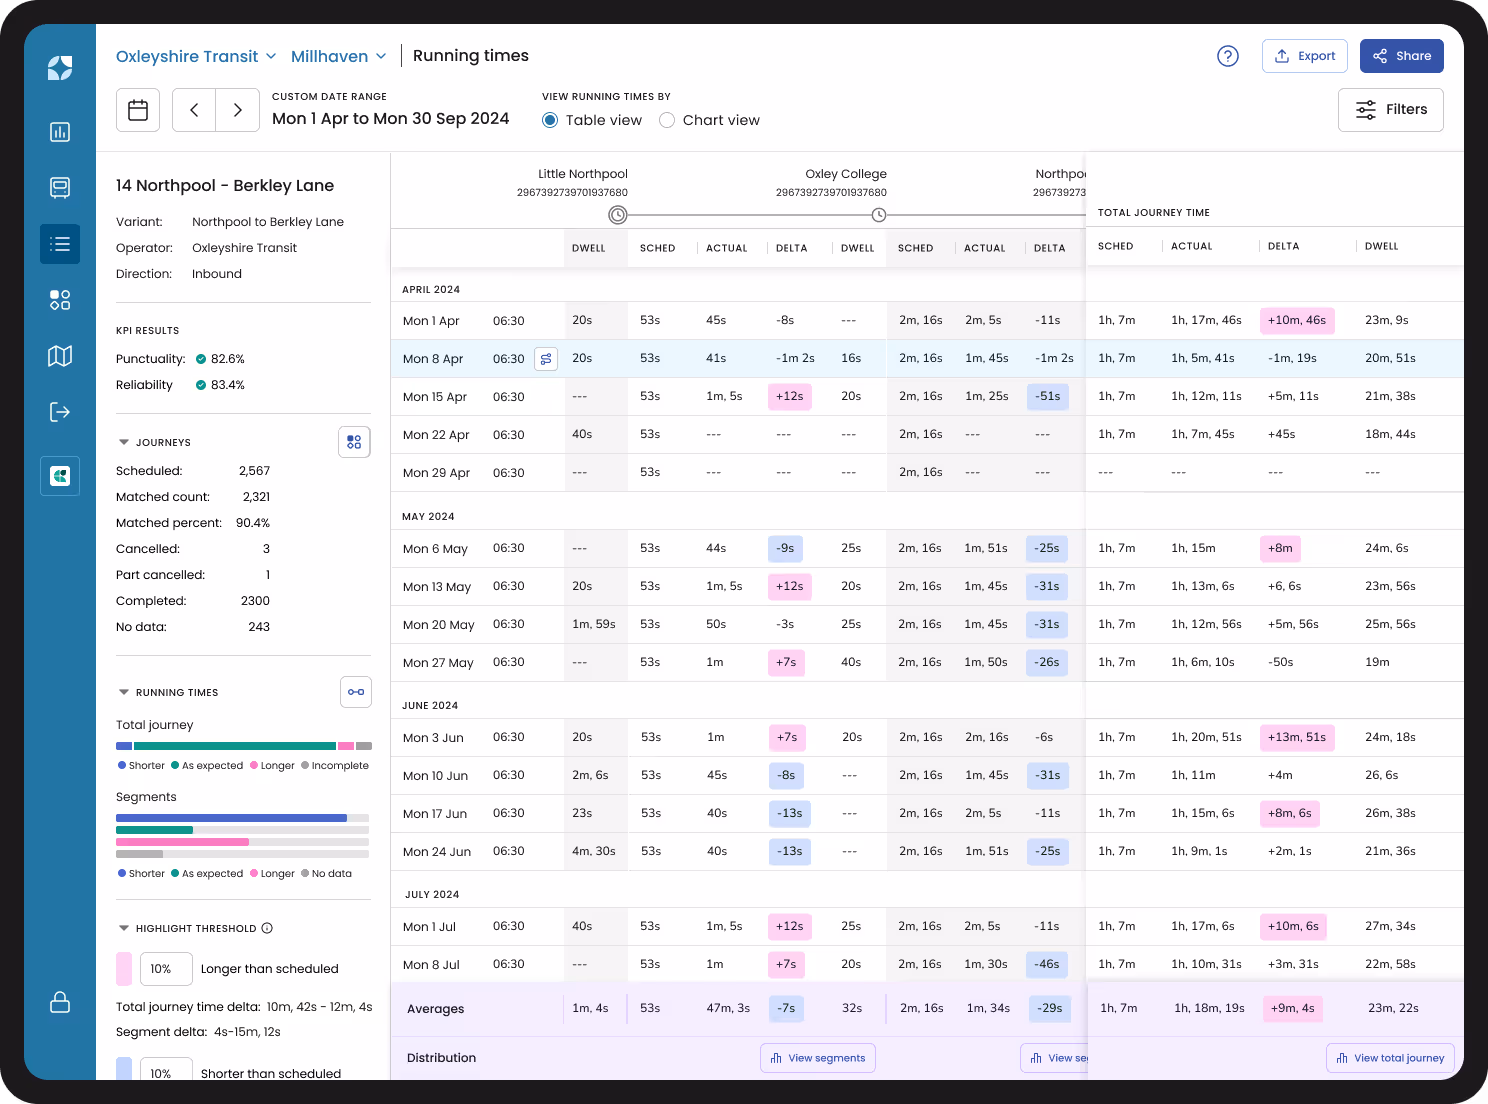Collapse the Running Times section
The height and width of the screenshot is (1104, 1488).
tap(124, 691)
